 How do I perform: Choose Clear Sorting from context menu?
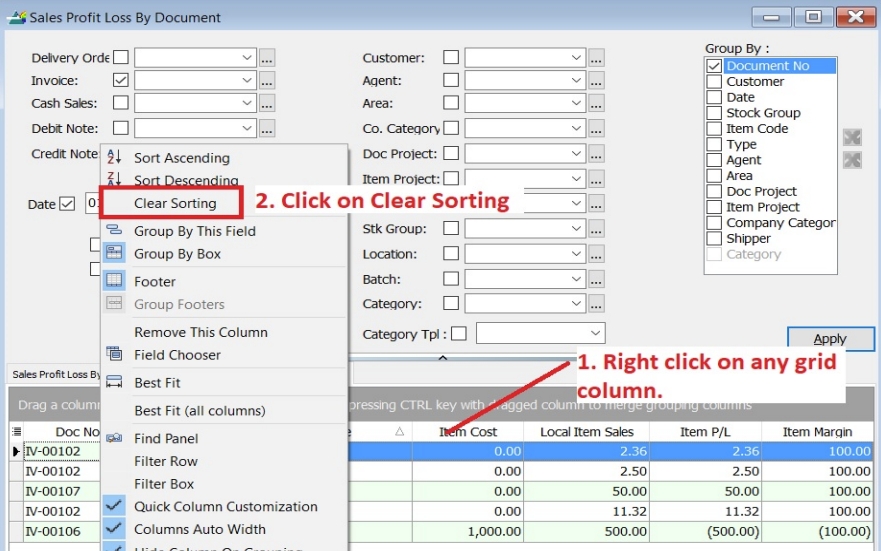click(x=175, y=203)
